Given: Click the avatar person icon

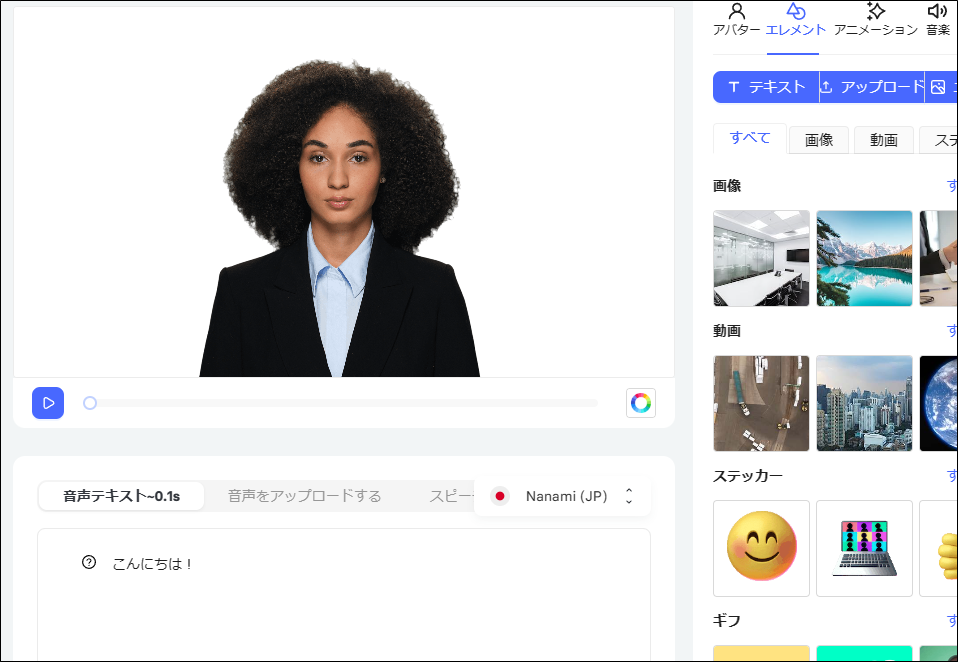Looking at the screenshot, I should (737, 11).
